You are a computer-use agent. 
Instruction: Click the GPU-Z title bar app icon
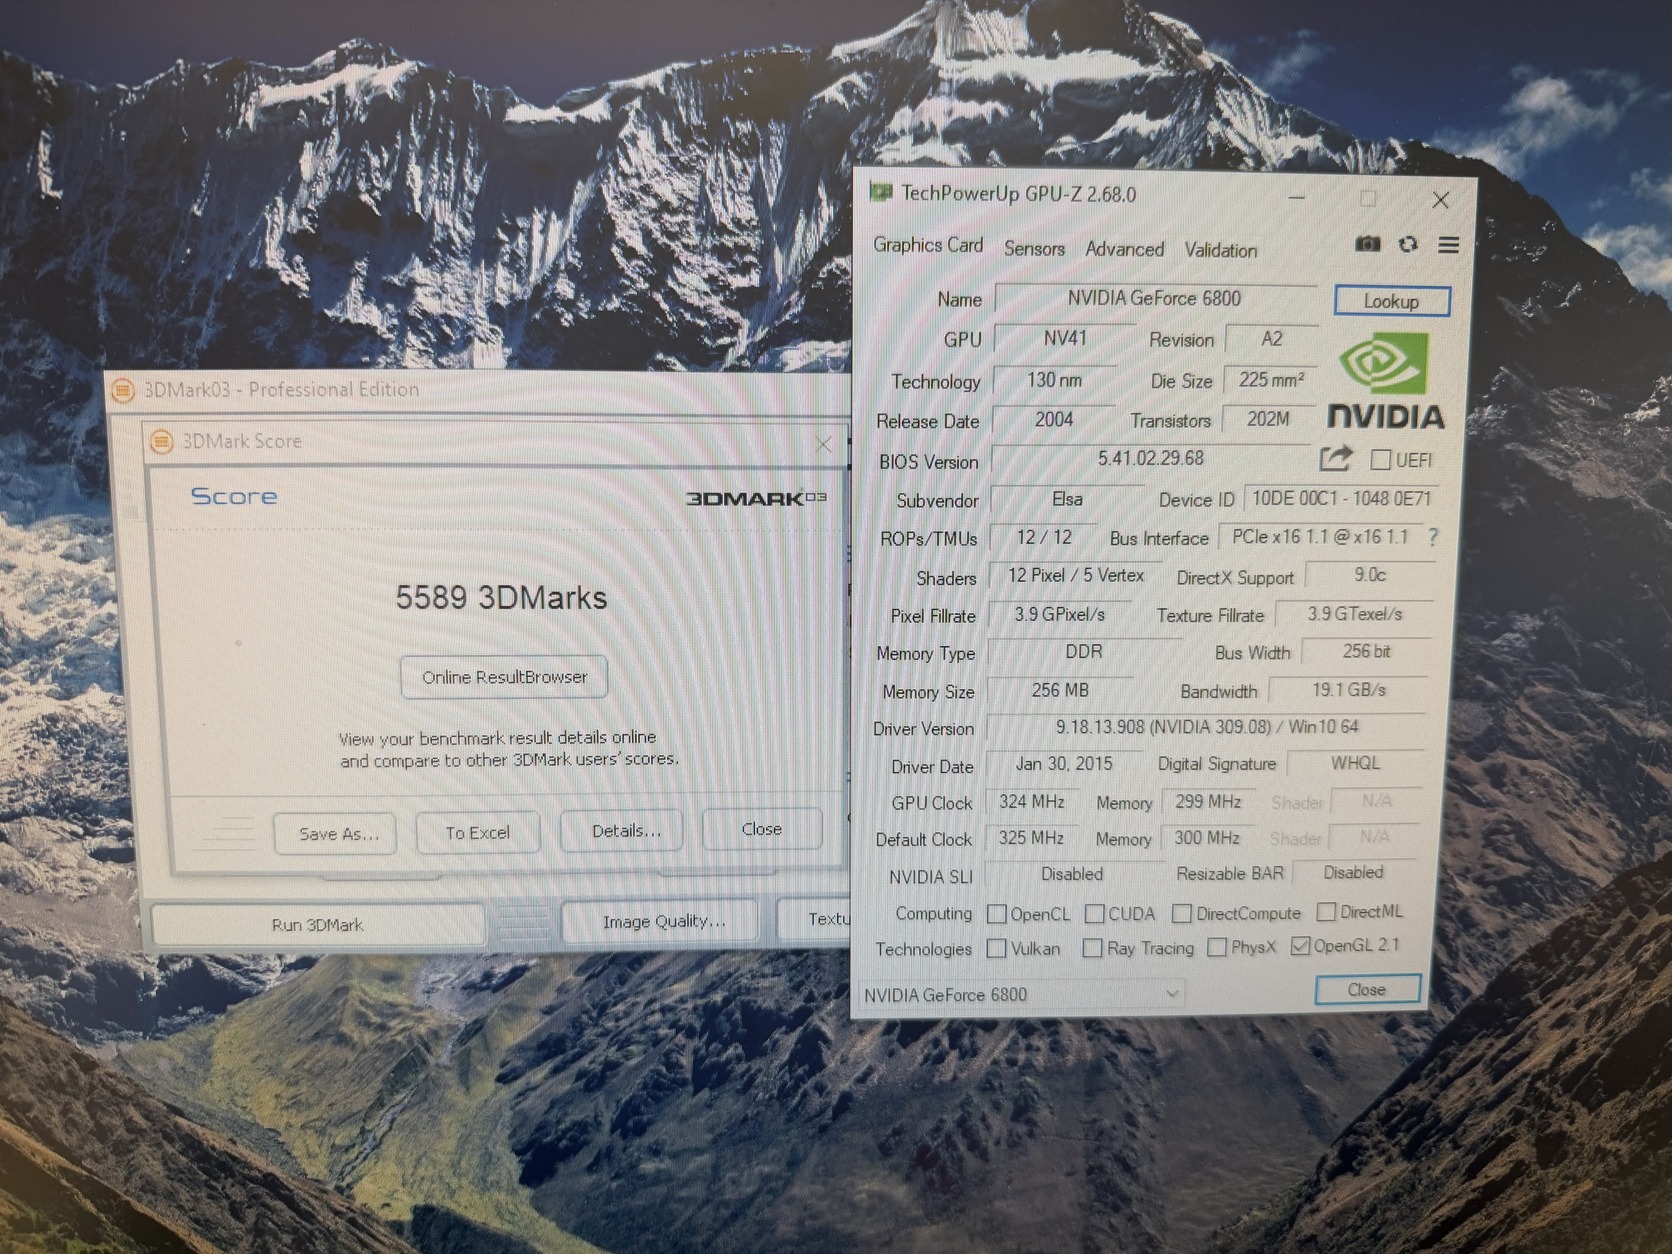[x=880, y=192]
